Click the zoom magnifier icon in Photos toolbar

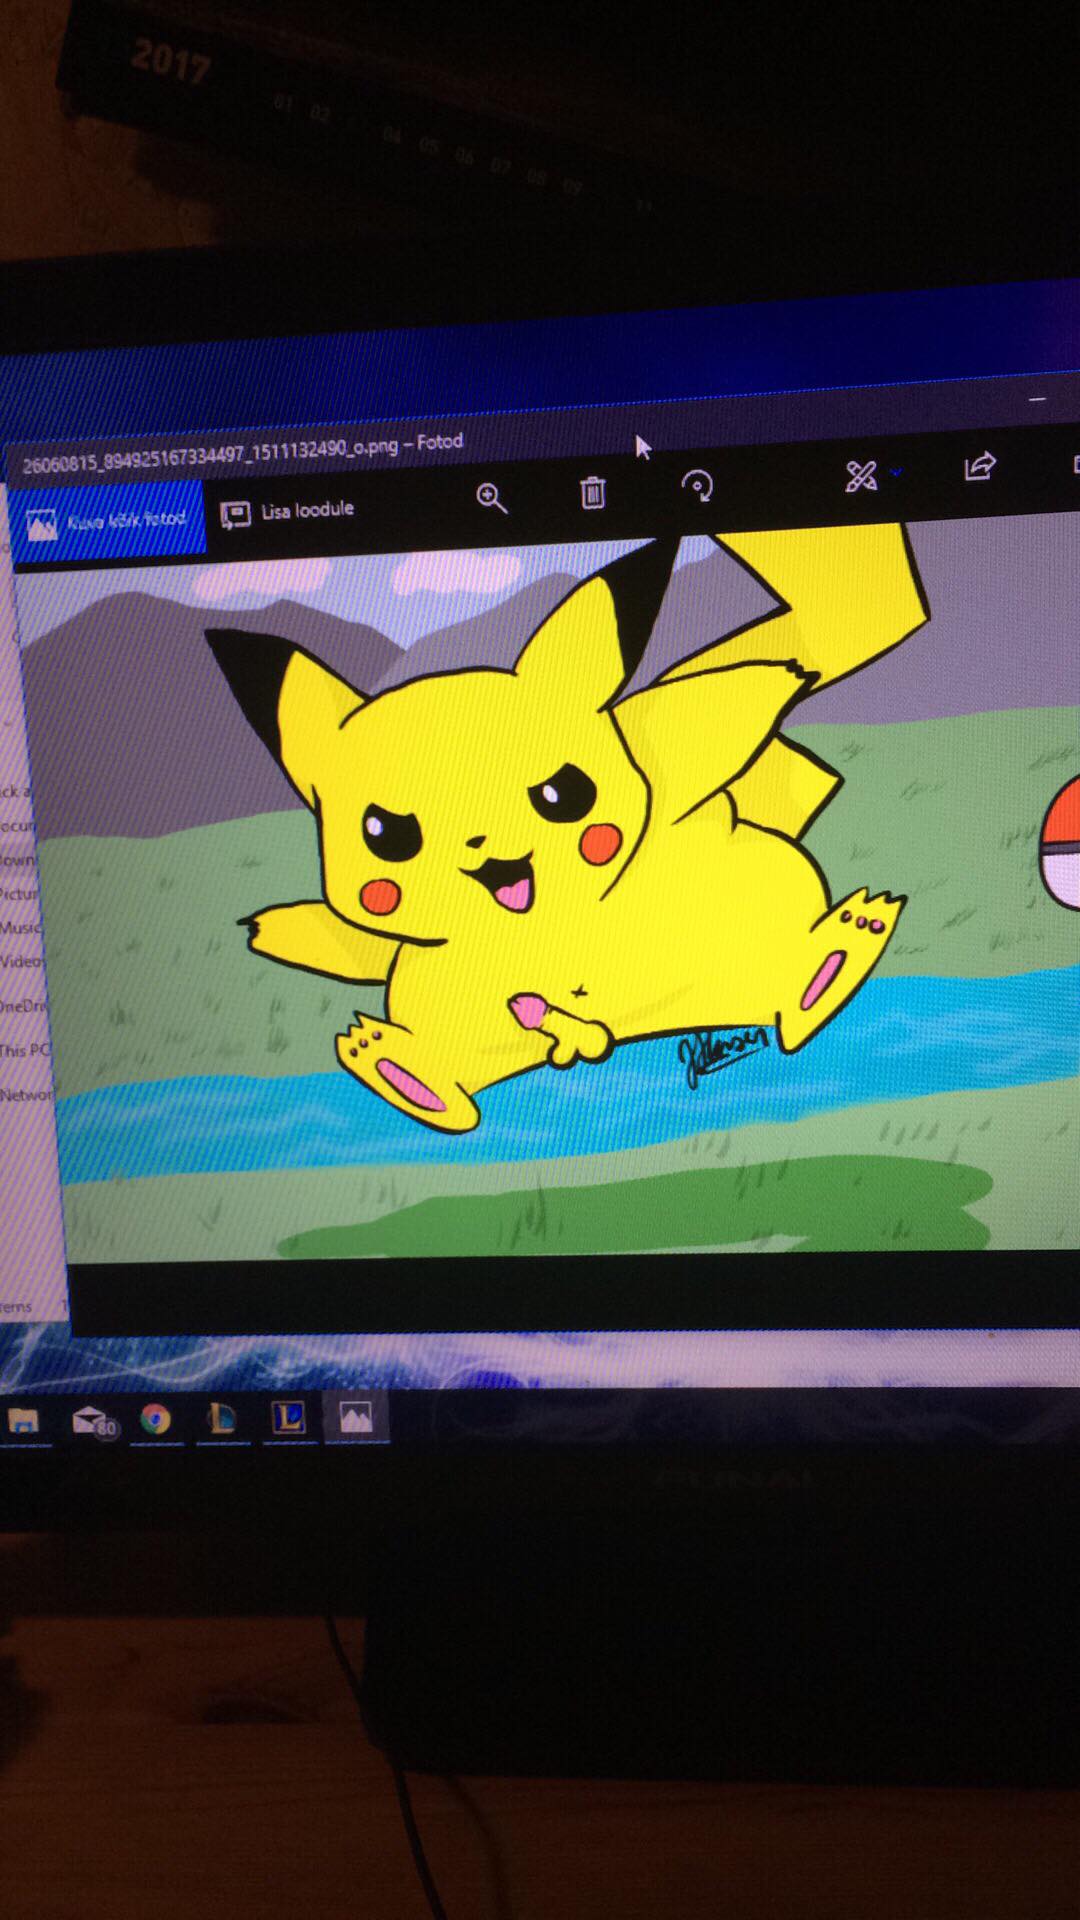click(491, 497)
